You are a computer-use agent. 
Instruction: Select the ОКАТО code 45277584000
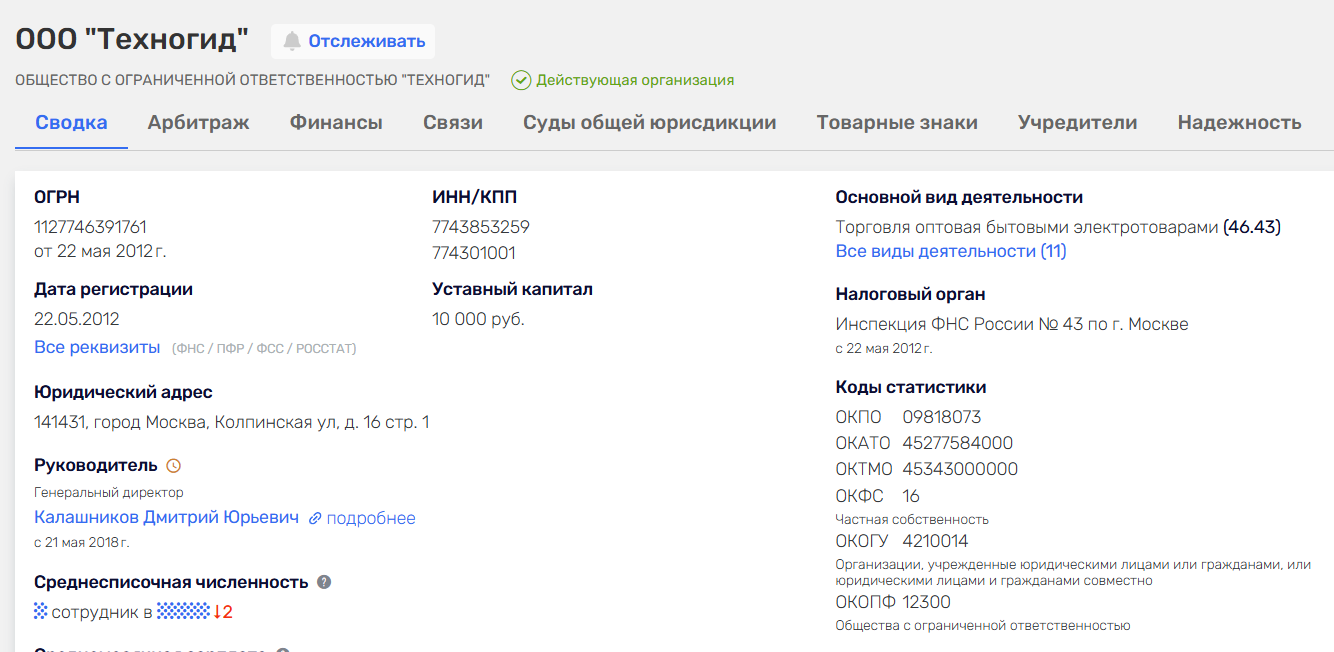pos(958,443)
